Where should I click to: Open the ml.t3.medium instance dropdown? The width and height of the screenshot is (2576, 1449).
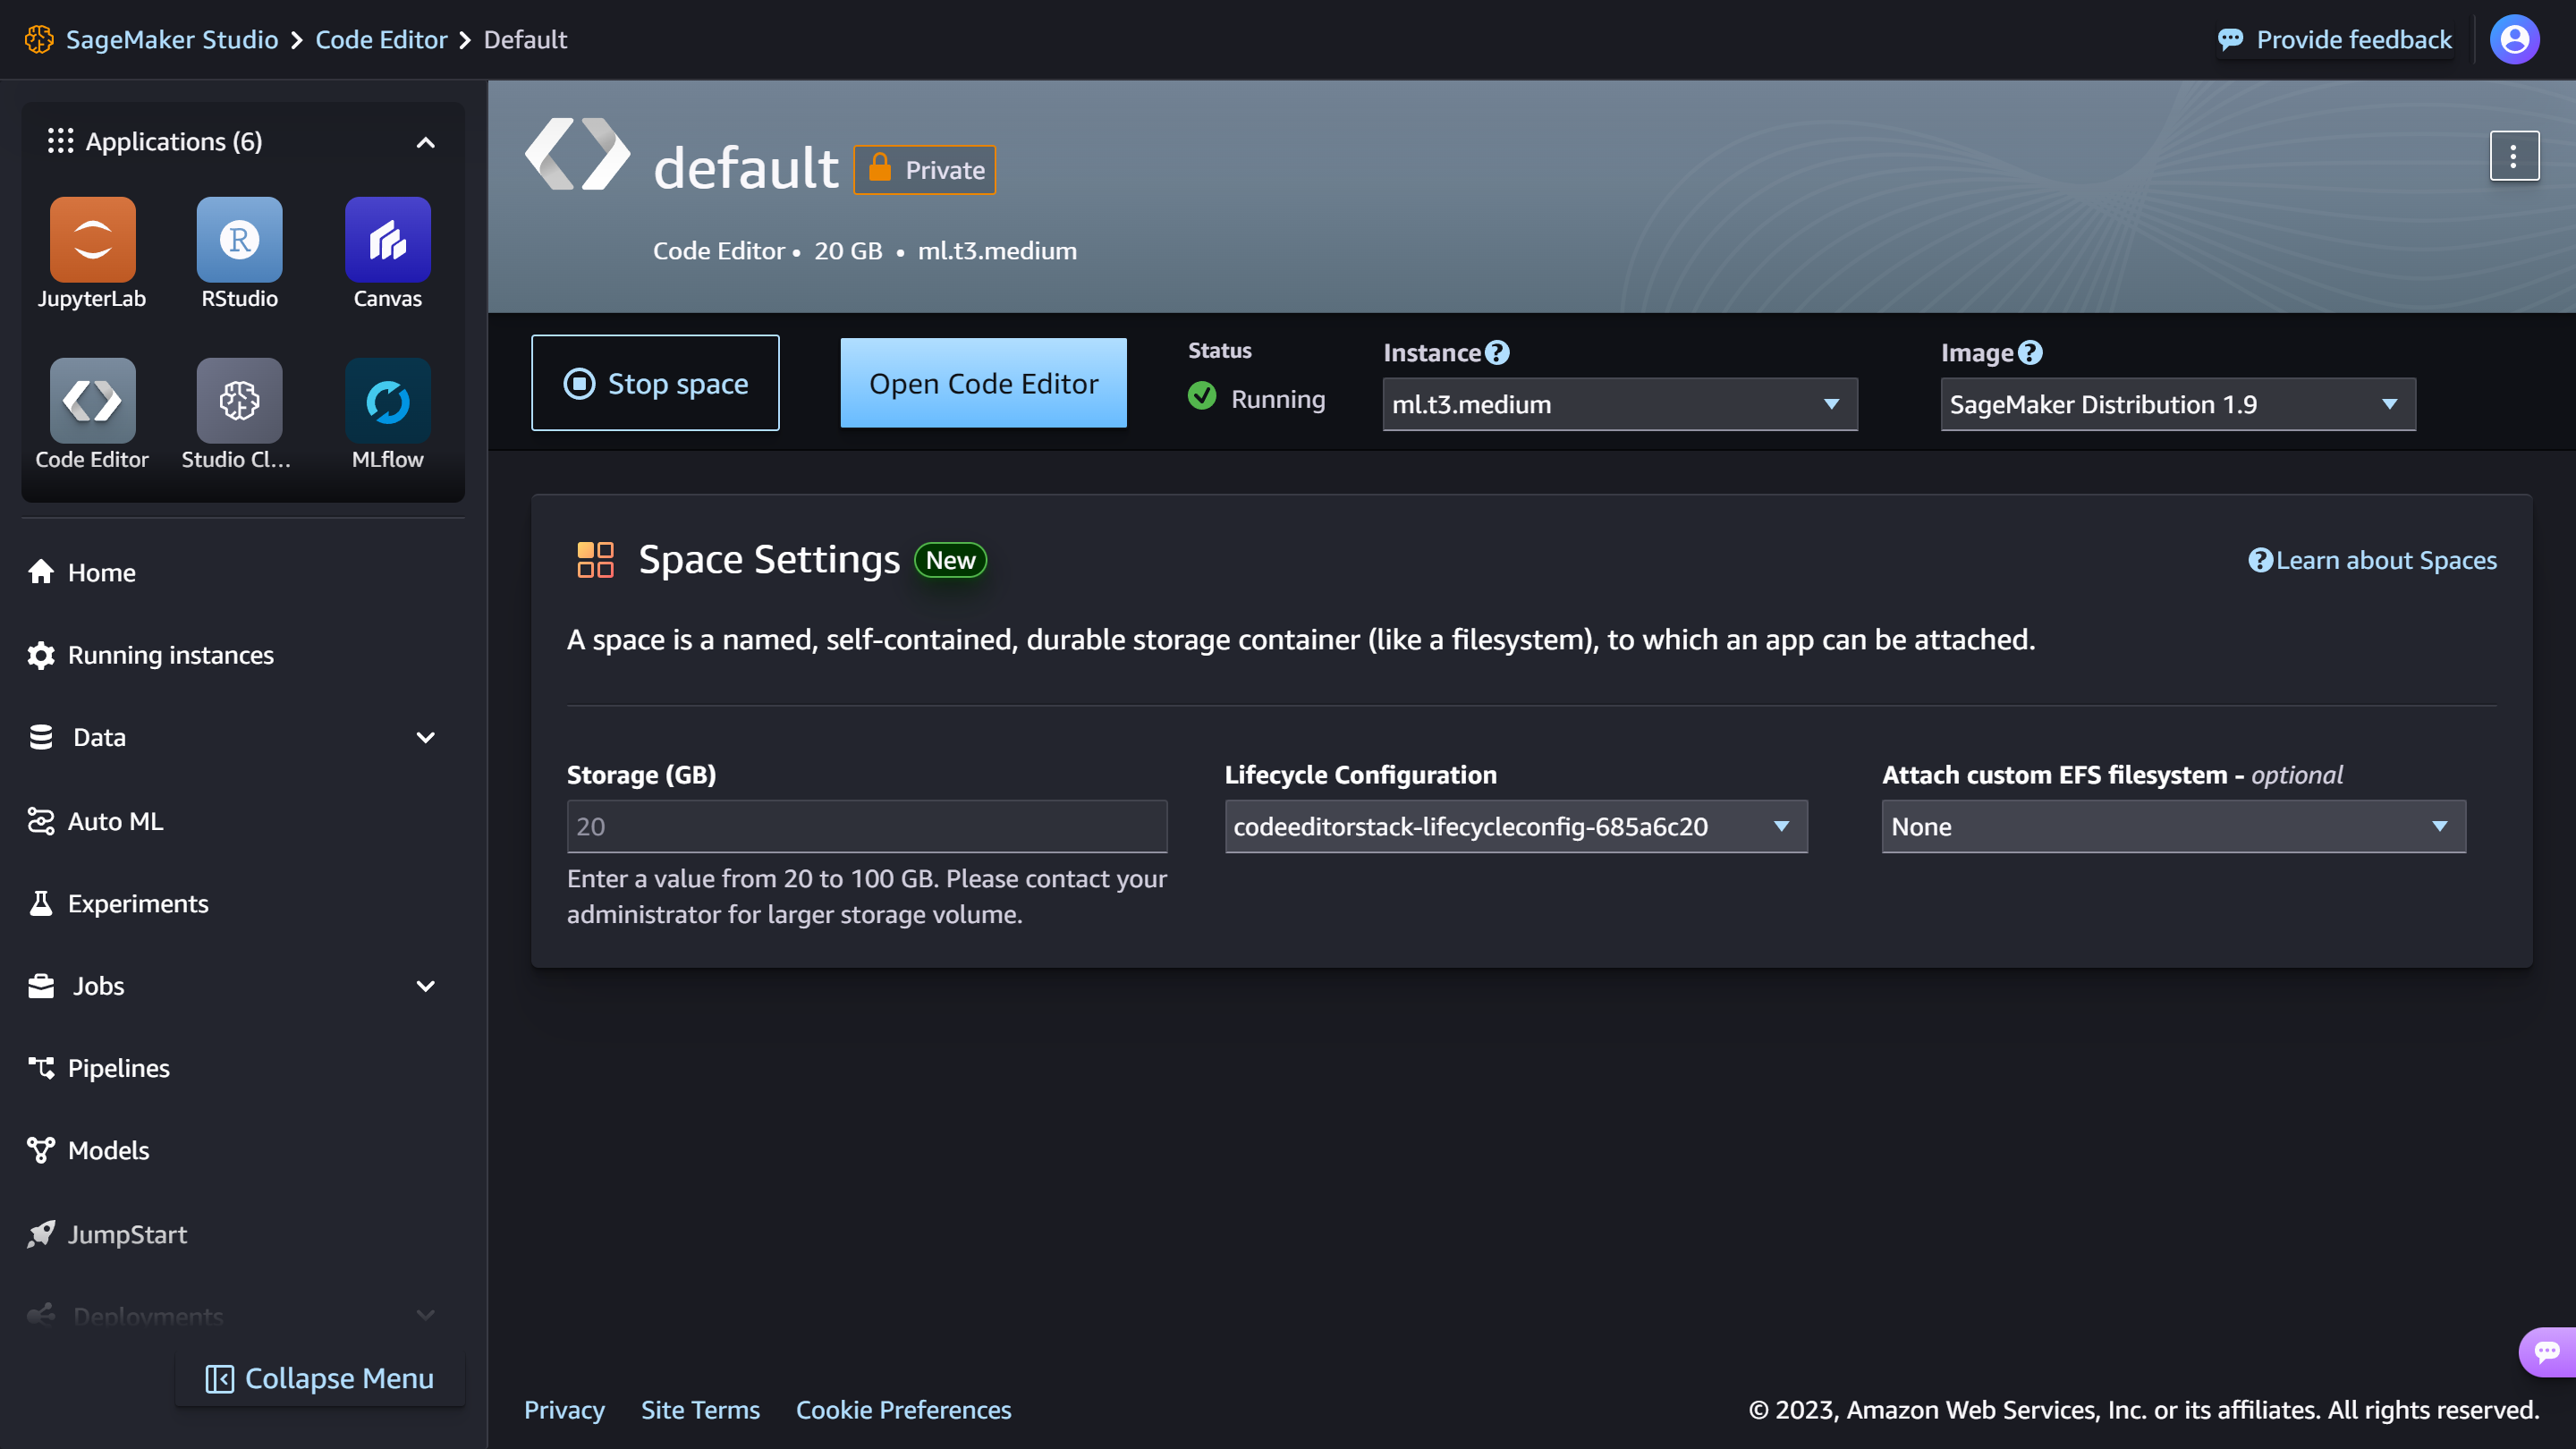(x=1618, y=404)
